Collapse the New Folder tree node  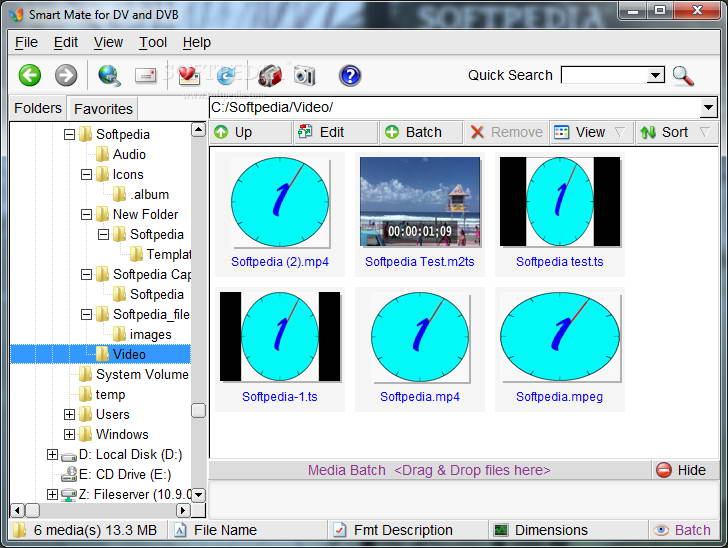[x=86, y=215]
